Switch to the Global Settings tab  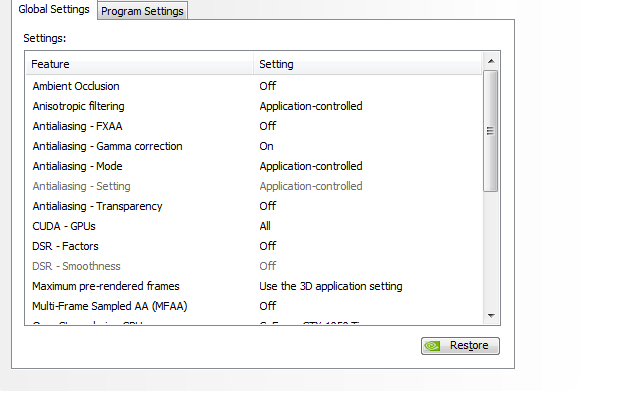(x=54, y=9)
